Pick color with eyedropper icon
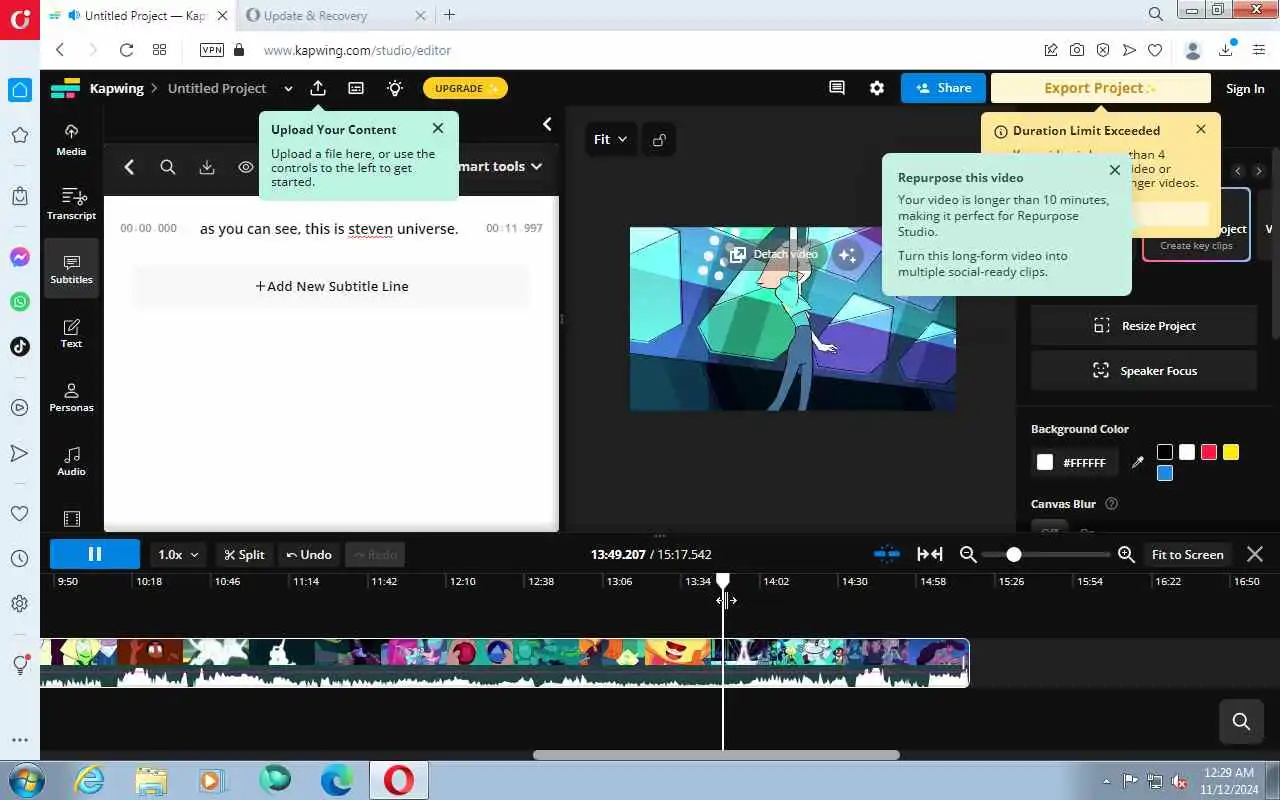 [x=1137, y=462]
